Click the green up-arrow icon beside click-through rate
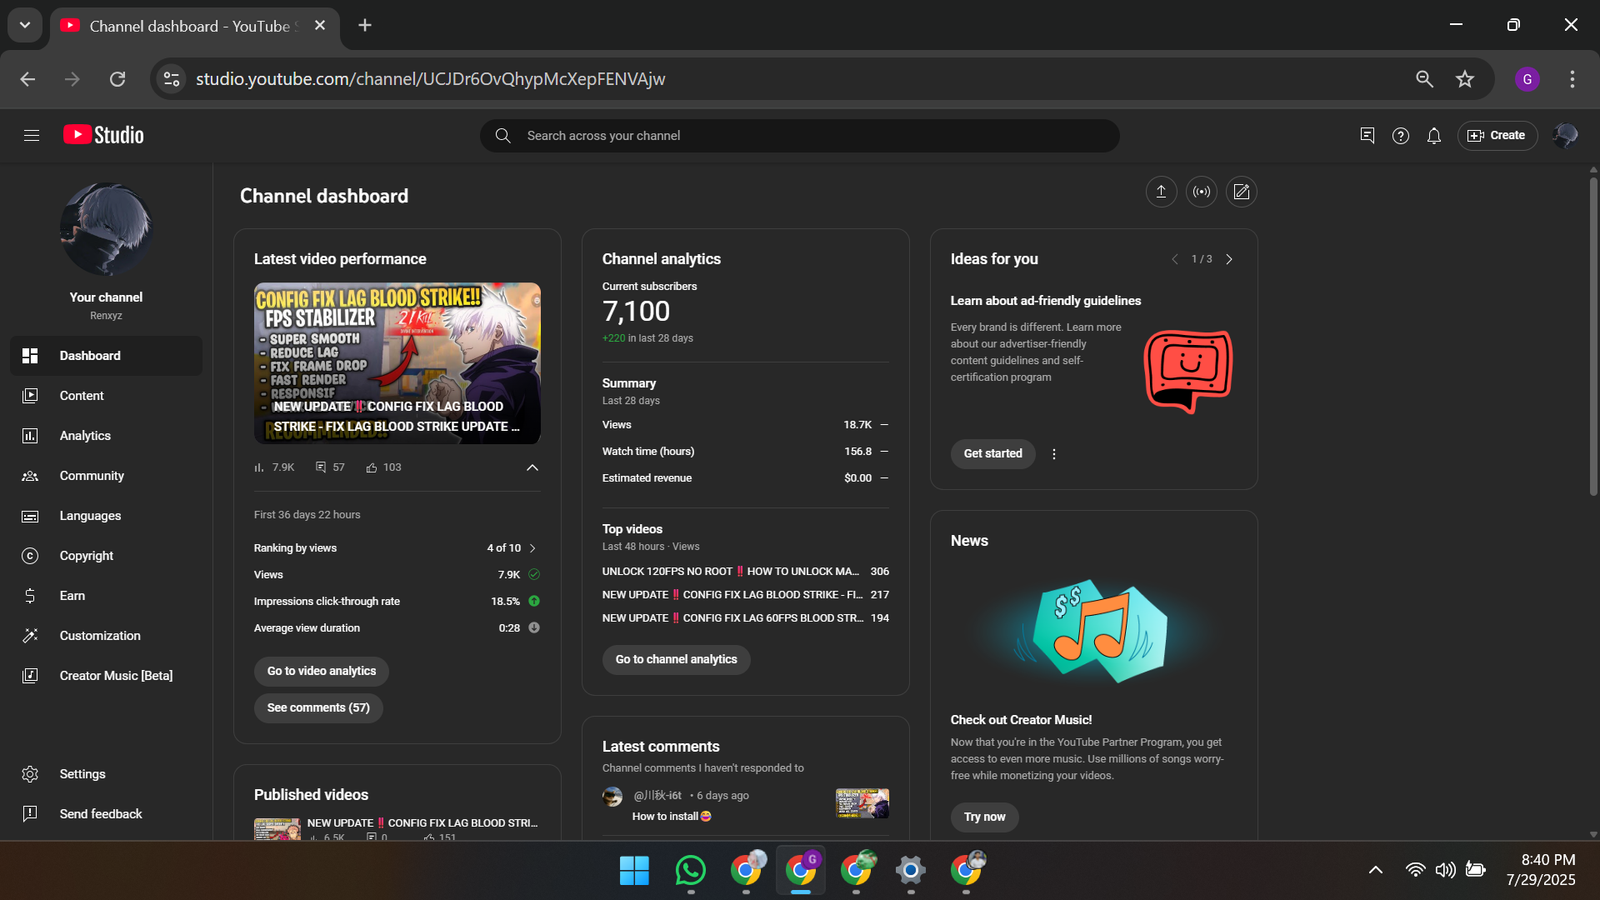 click(534, 601)
